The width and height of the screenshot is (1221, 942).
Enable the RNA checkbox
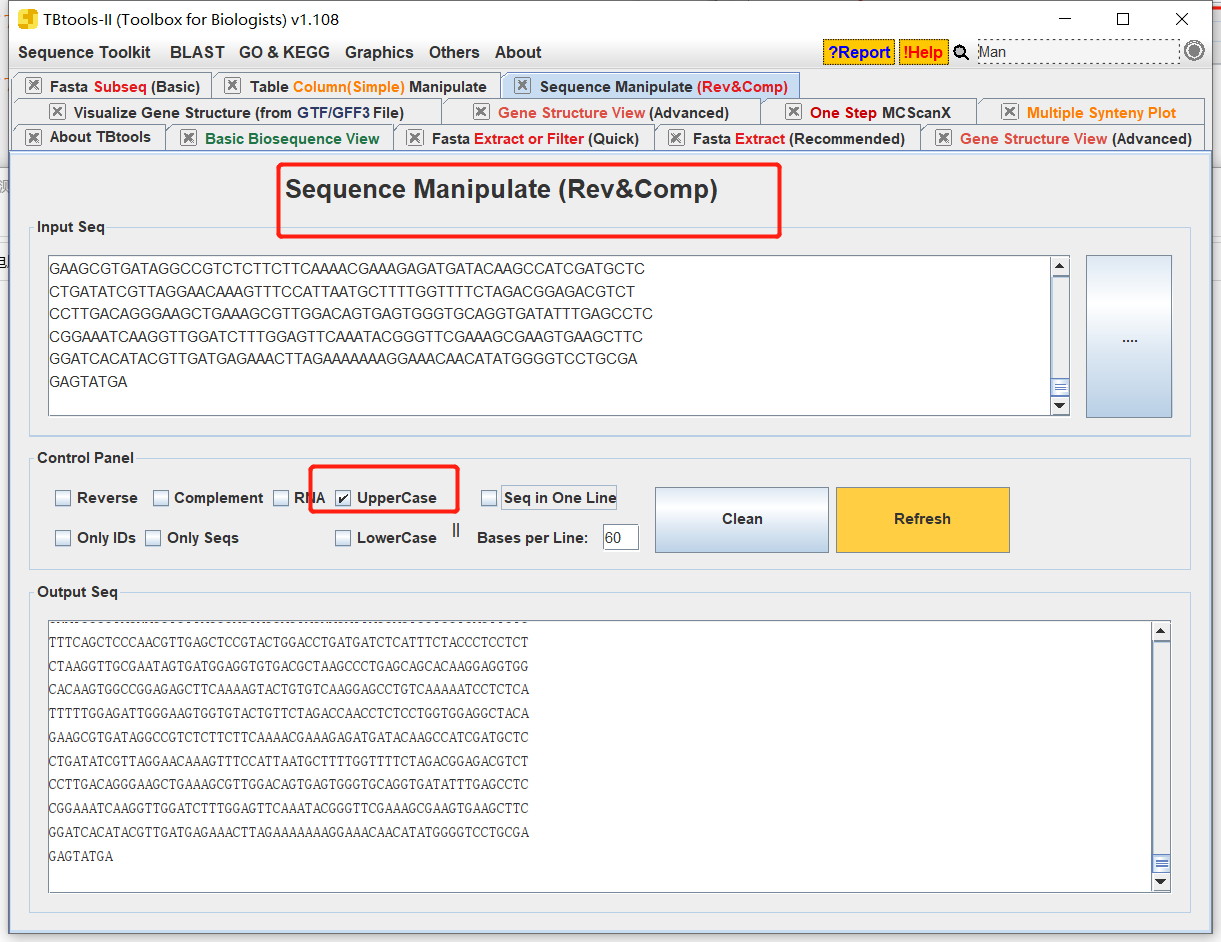tap(281, 498)
